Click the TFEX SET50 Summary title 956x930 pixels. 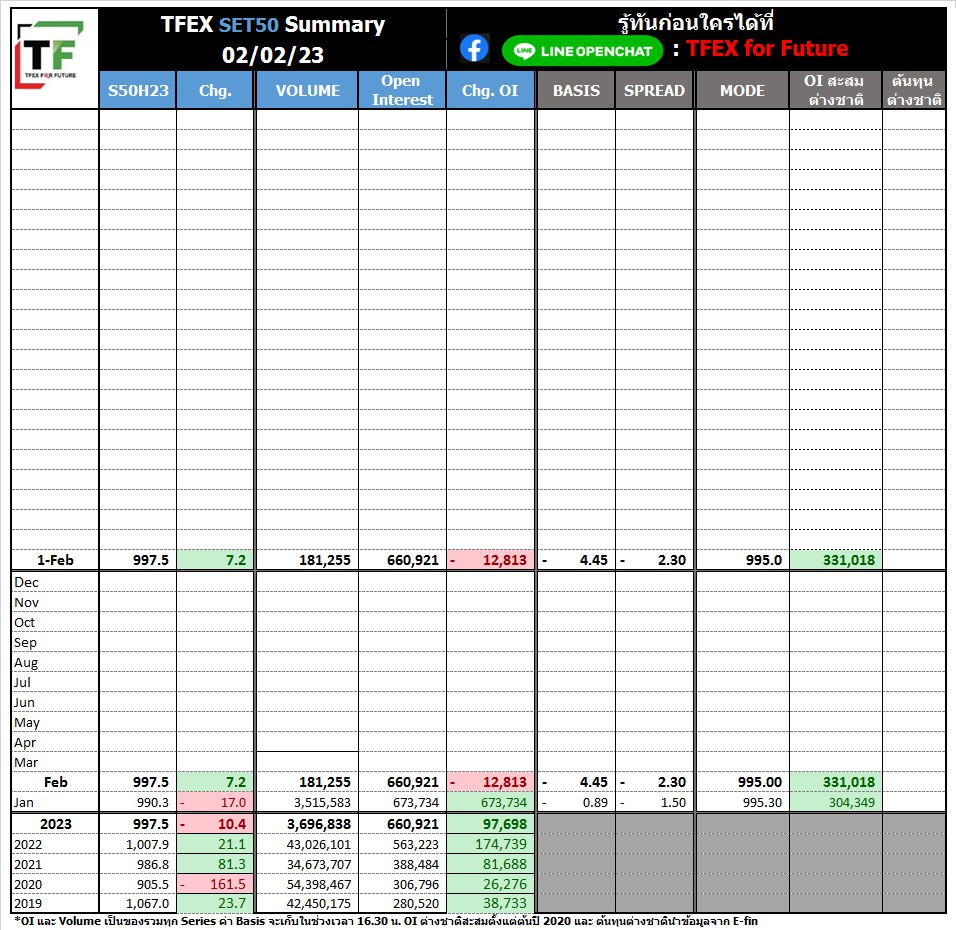pyautogui.click(x=273, y=24)
